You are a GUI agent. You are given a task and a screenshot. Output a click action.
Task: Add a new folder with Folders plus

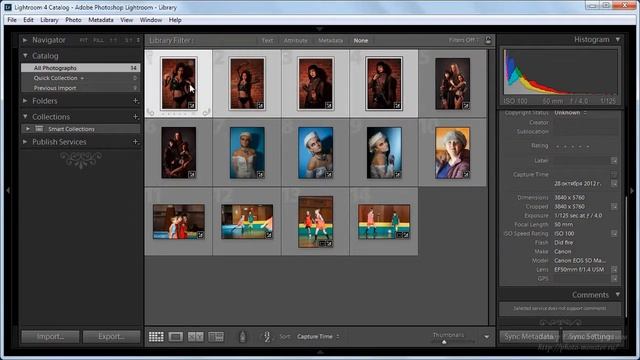(x=136, y=101)
